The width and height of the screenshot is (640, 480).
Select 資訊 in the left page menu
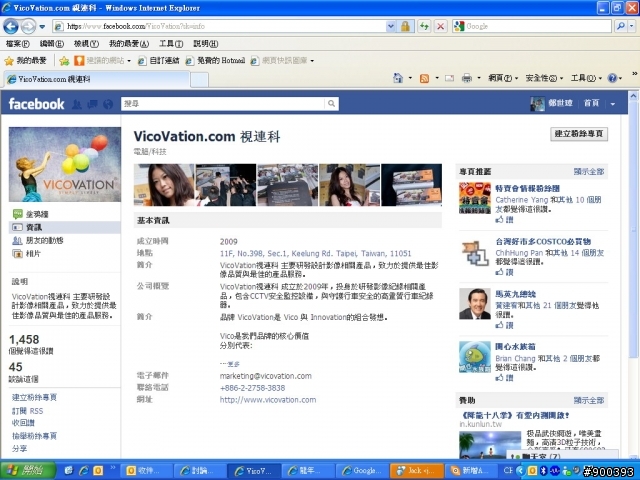64,227
